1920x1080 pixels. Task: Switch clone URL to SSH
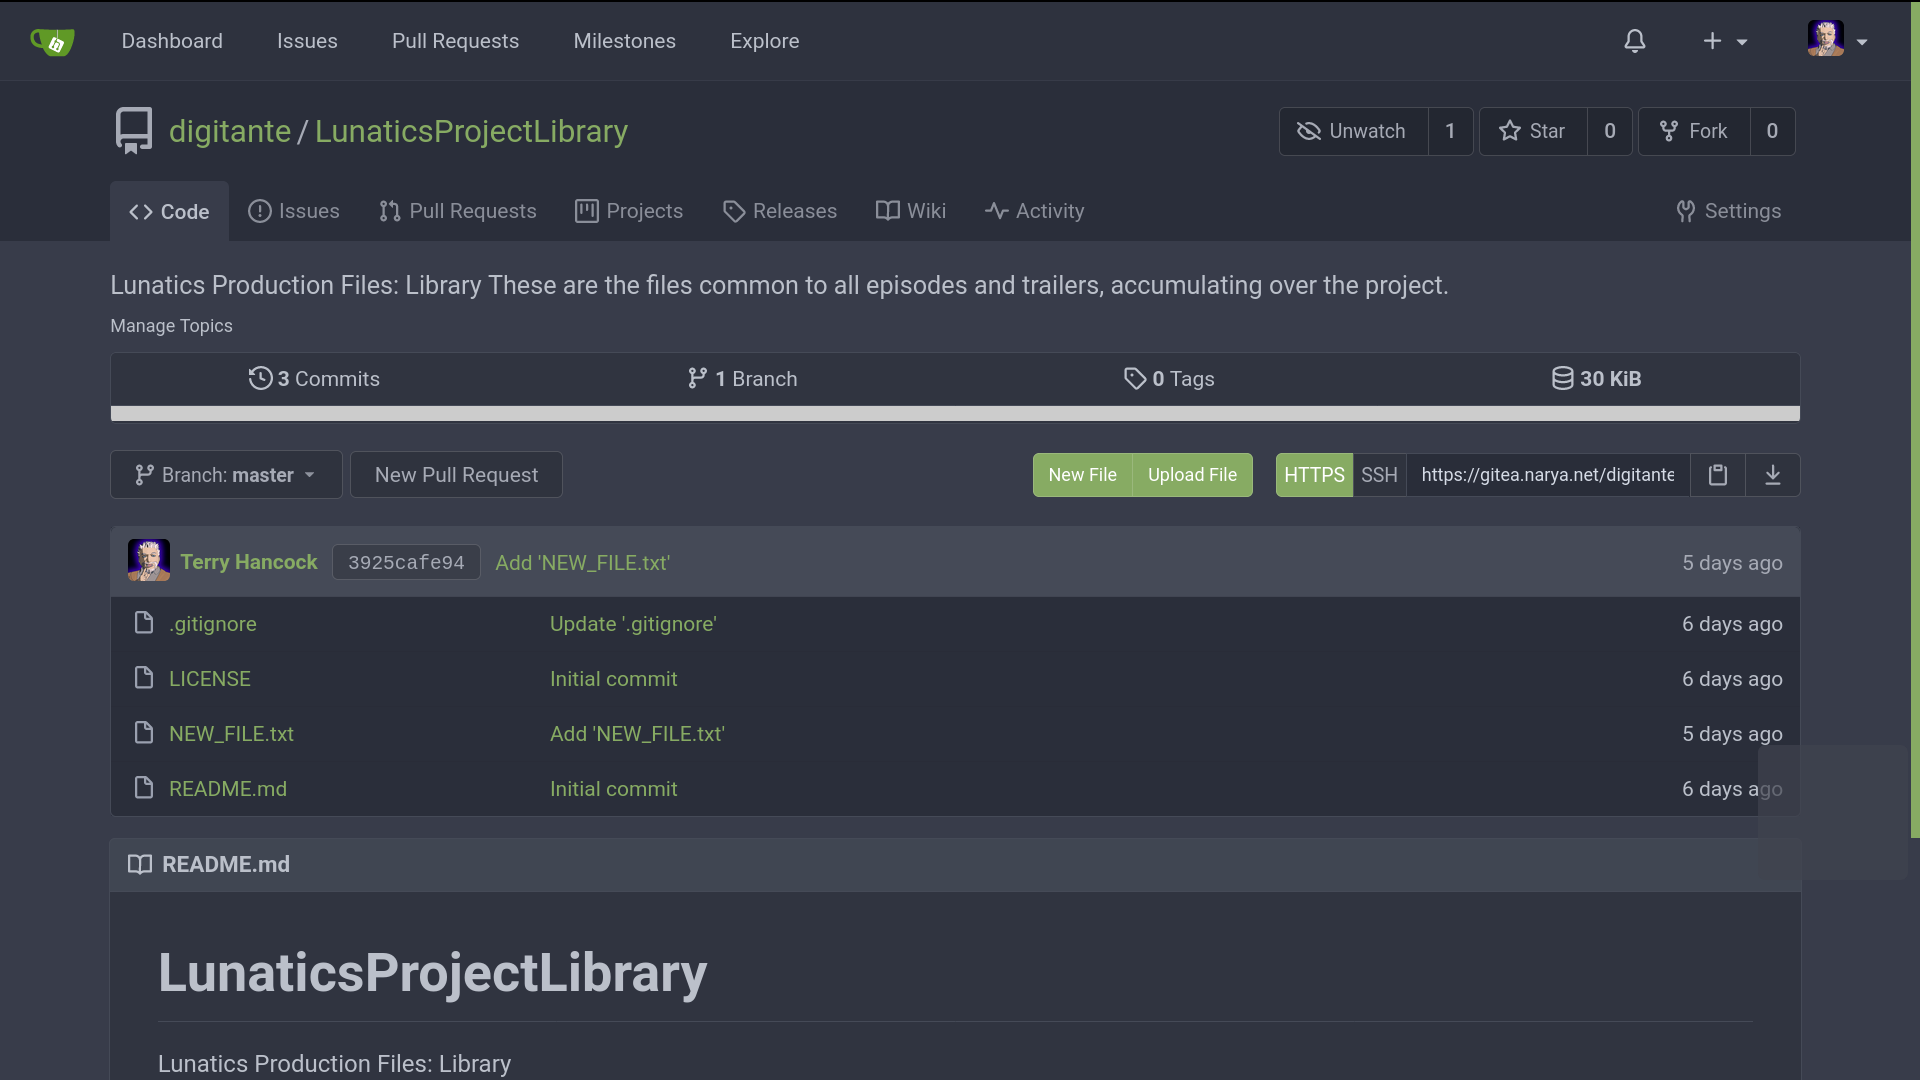1379,475
